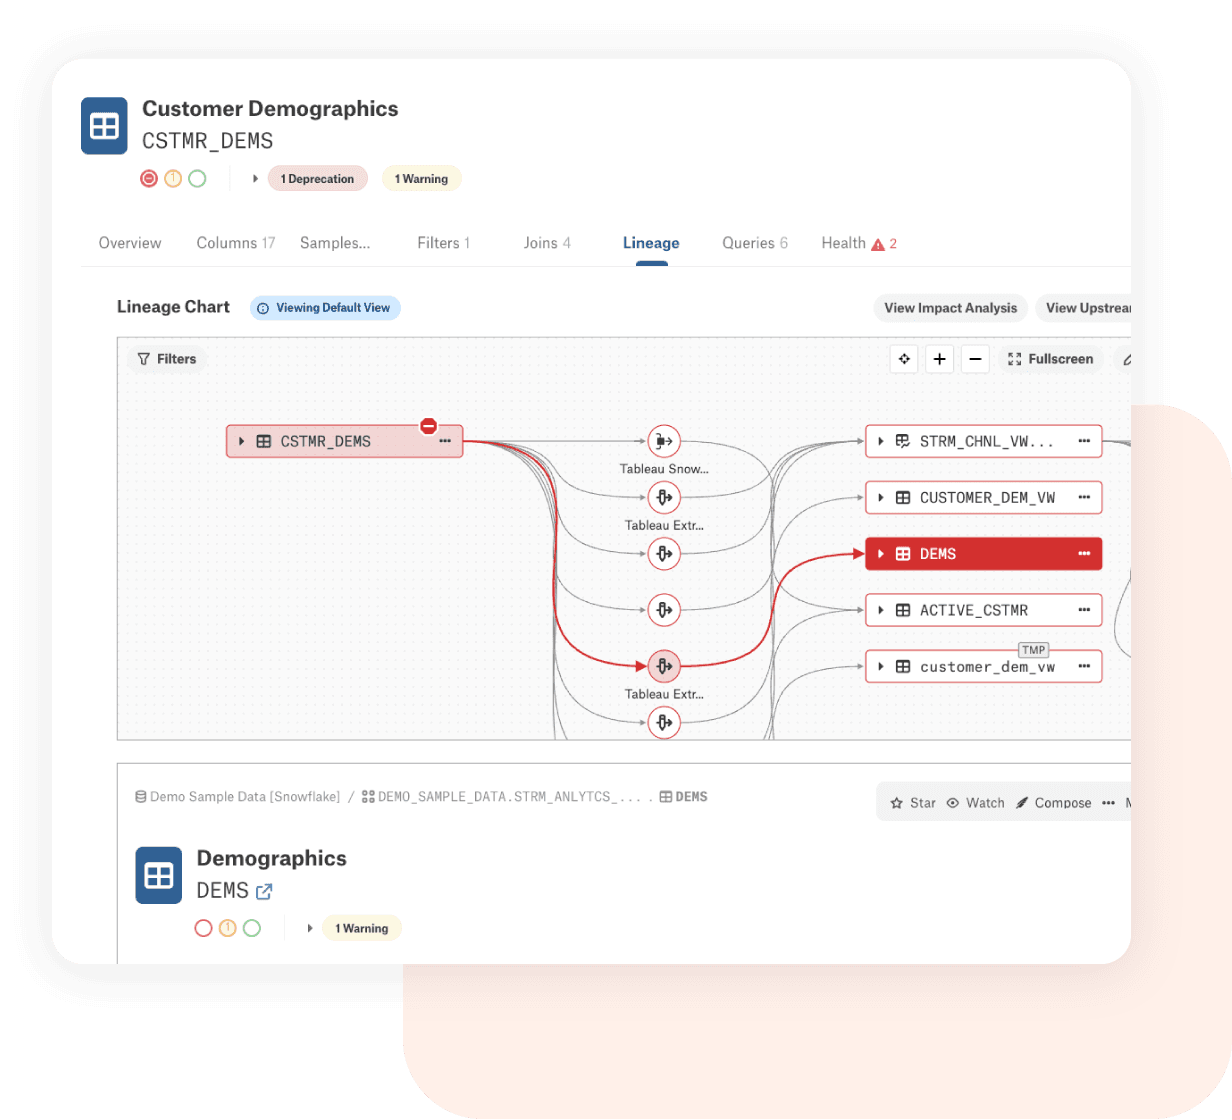Open the DEMS node more options menu
This screenshot has height=1120, width=1232.
coord(1084,554)
